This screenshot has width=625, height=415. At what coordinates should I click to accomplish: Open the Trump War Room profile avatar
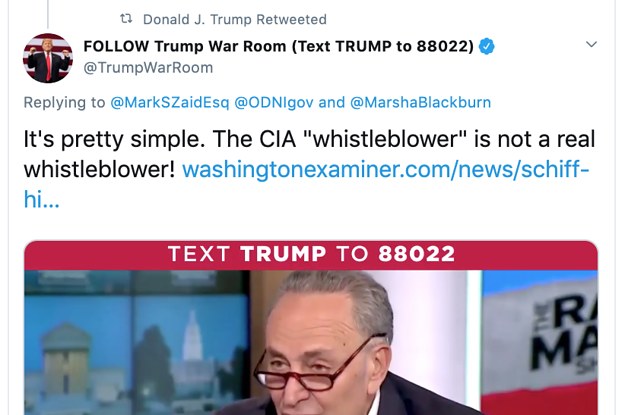point(48,58)
